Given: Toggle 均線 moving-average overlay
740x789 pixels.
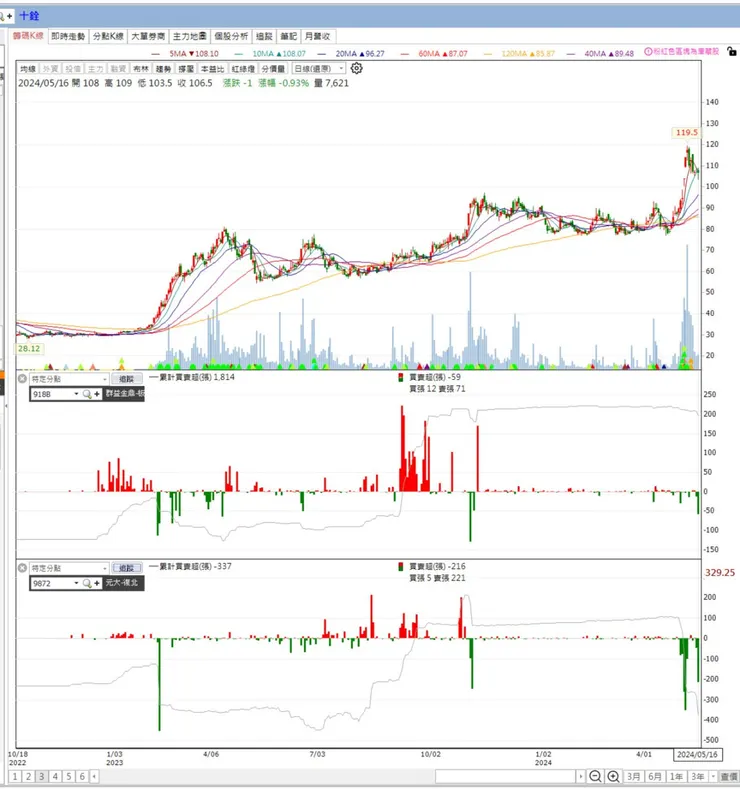Looking at the screenshot, I should coord(28,68).
